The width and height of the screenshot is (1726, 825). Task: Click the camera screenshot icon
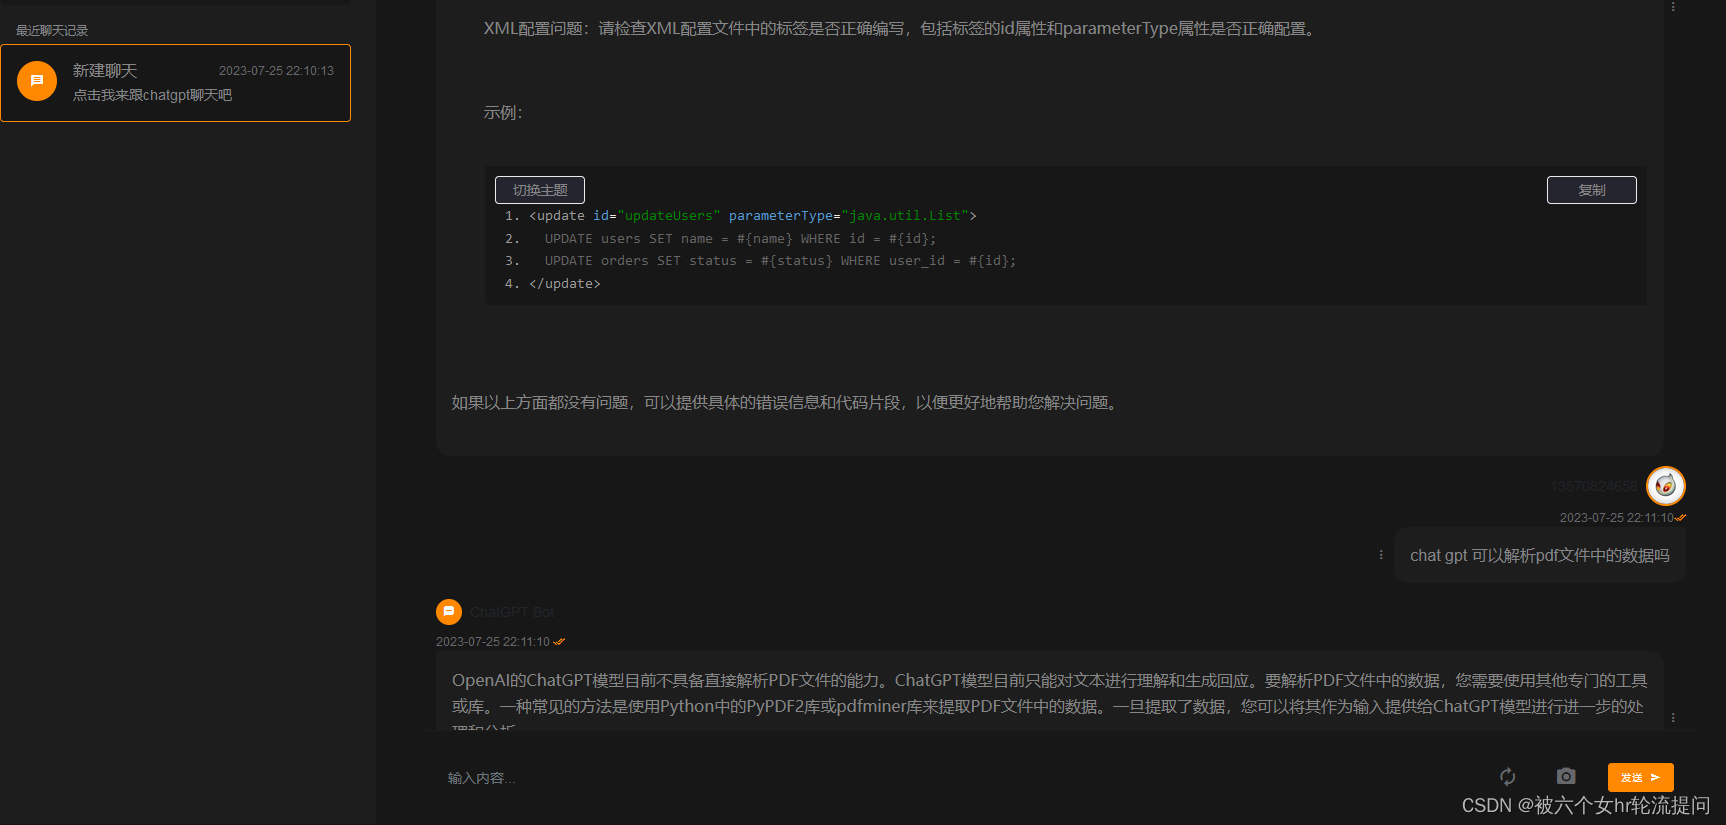pos(1566,777)
